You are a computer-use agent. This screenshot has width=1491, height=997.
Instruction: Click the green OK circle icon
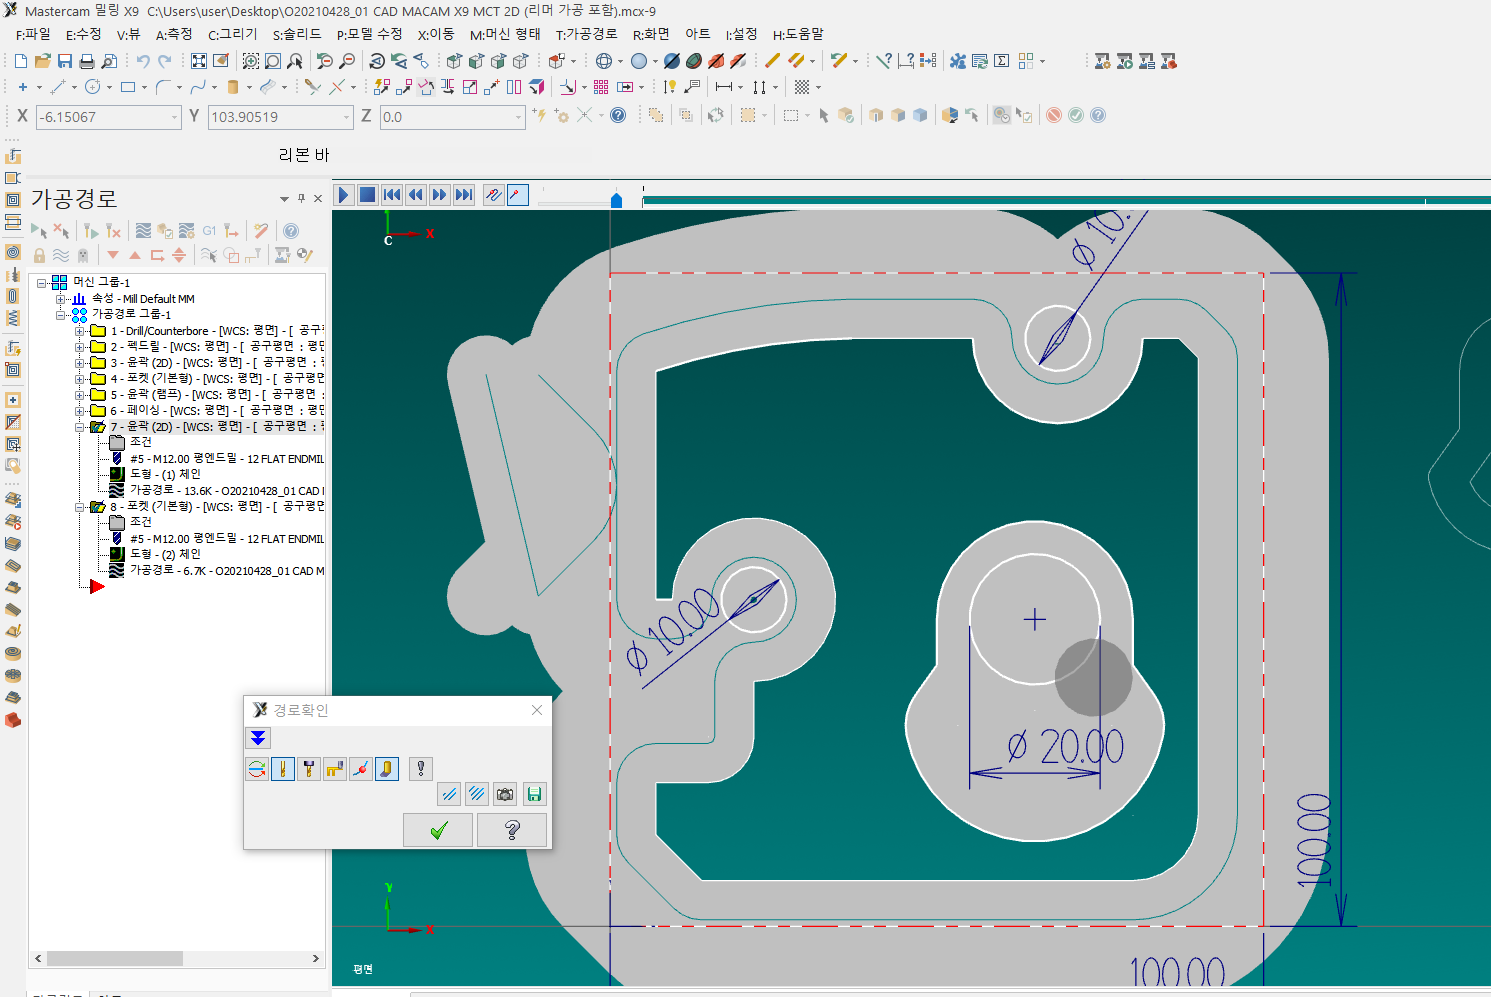pos(1076,115)
